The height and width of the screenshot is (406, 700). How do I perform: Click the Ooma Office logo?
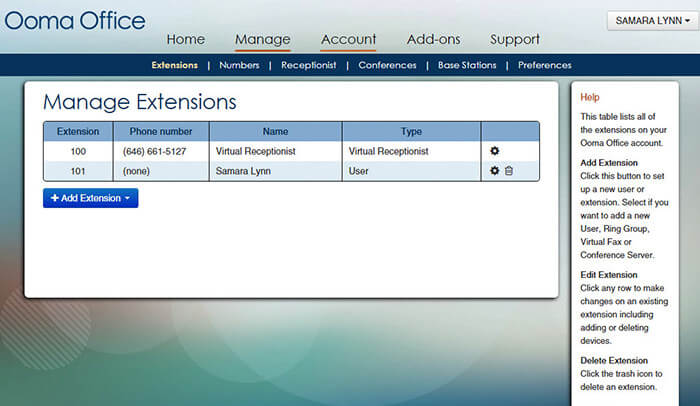coord(75,21)
